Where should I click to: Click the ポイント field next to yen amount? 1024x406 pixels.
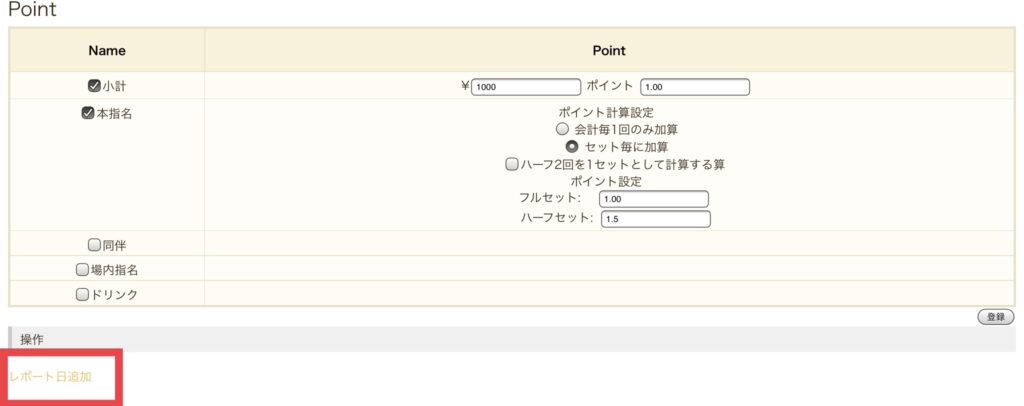pyautogui.click(x=695, y=87)
